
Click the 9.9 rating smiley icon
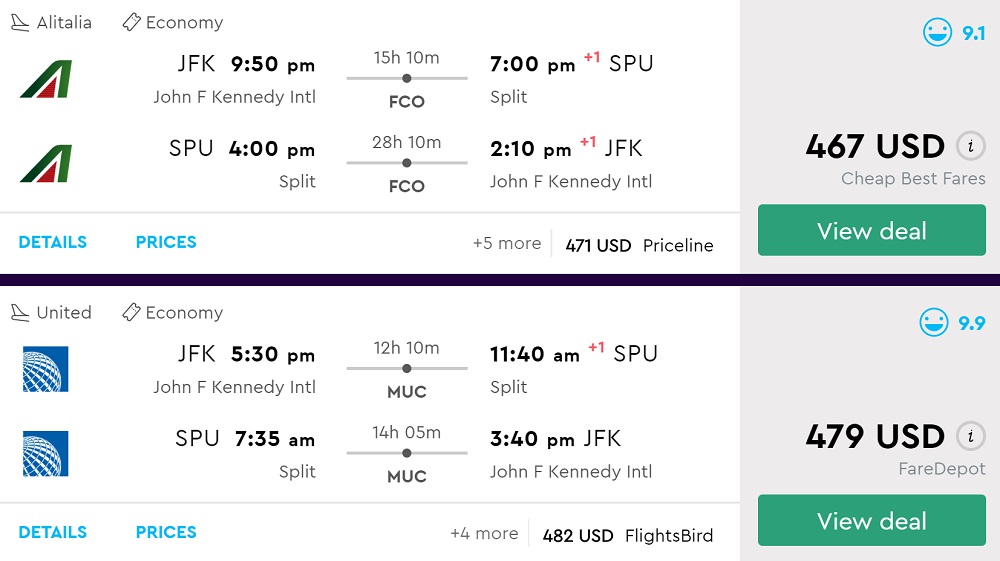tap(934, 323)
